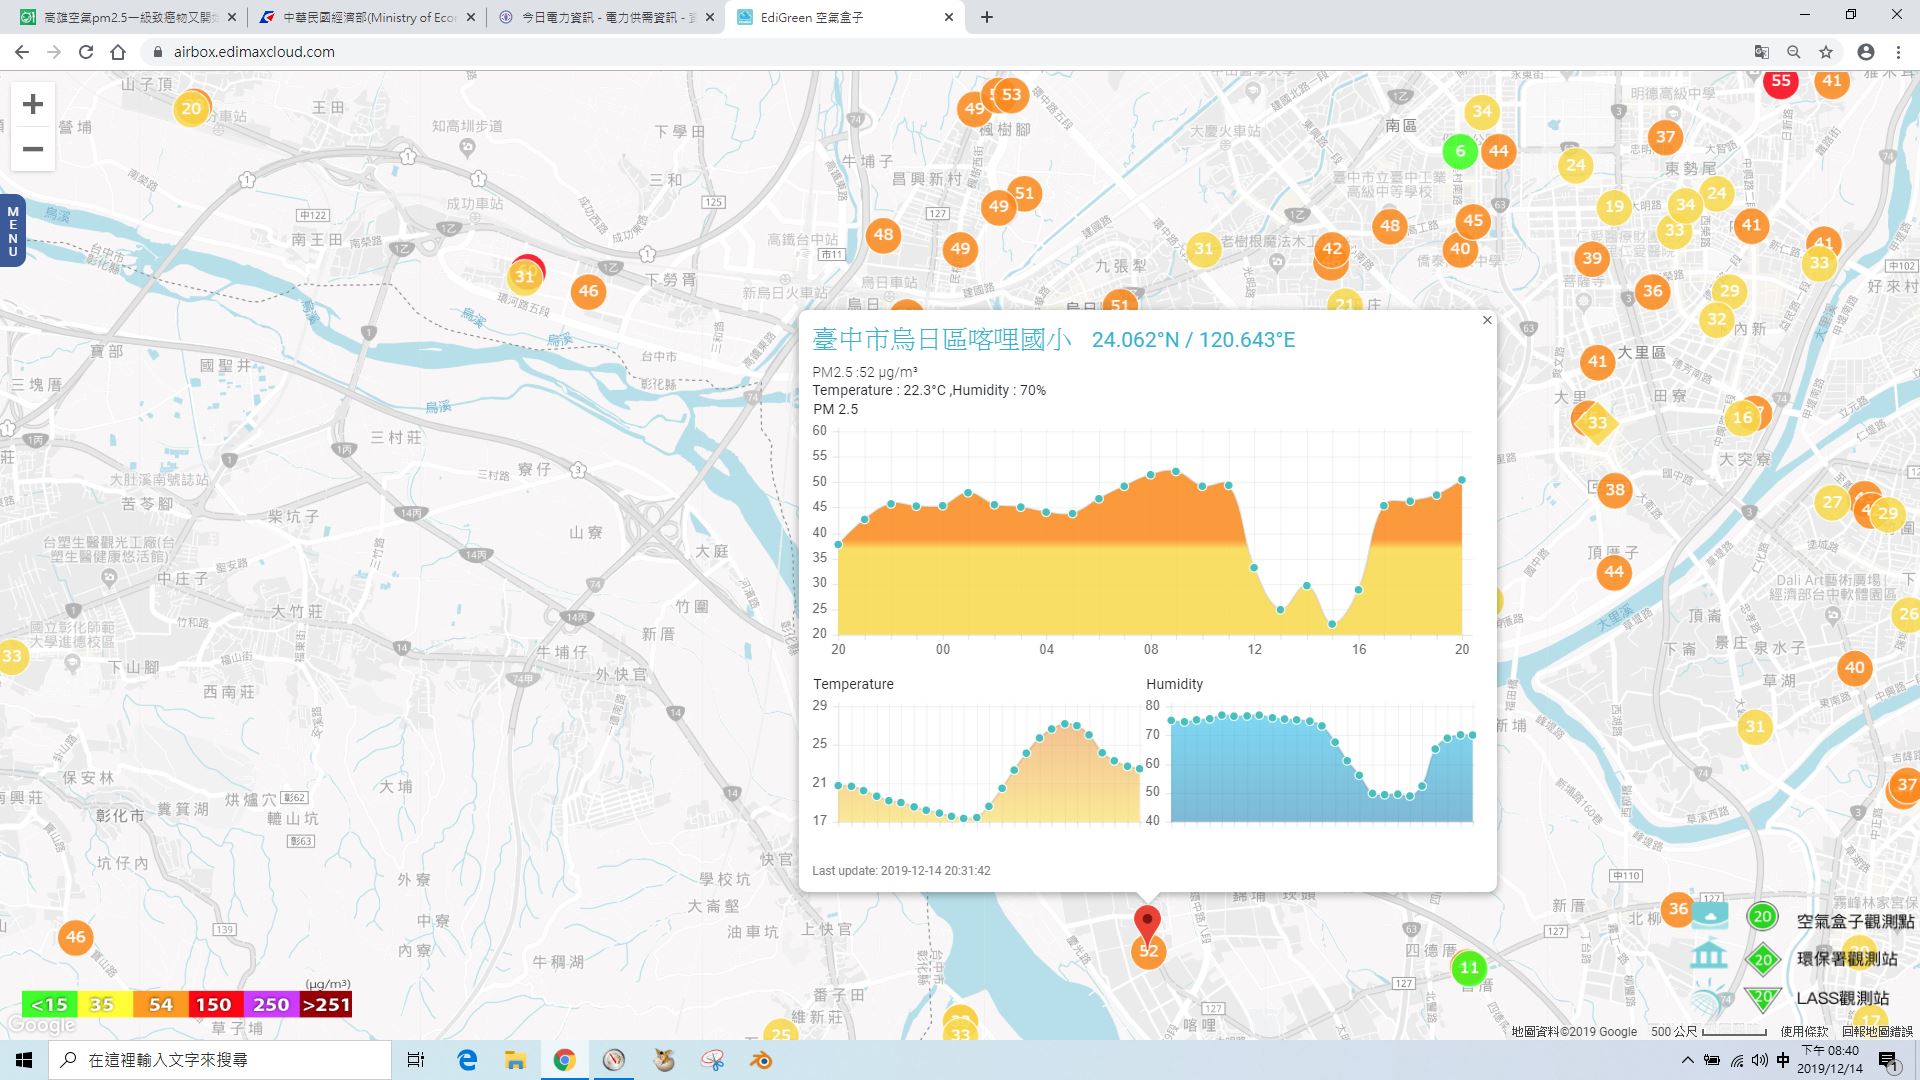Open the Chrome profile avatar

click(1866, 52)
